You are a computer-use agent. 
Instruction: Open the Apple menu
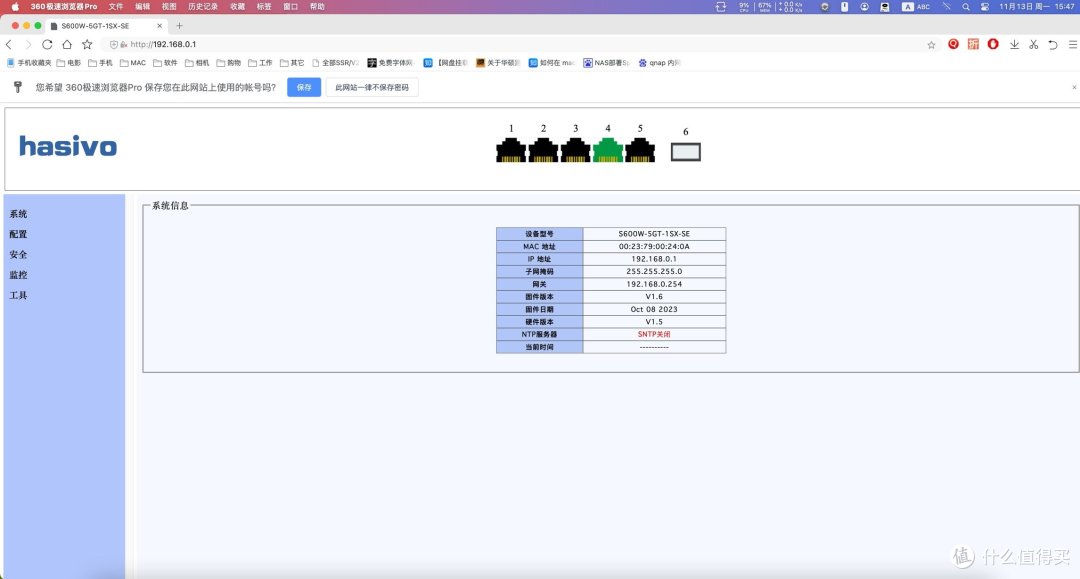click(14, 7)
